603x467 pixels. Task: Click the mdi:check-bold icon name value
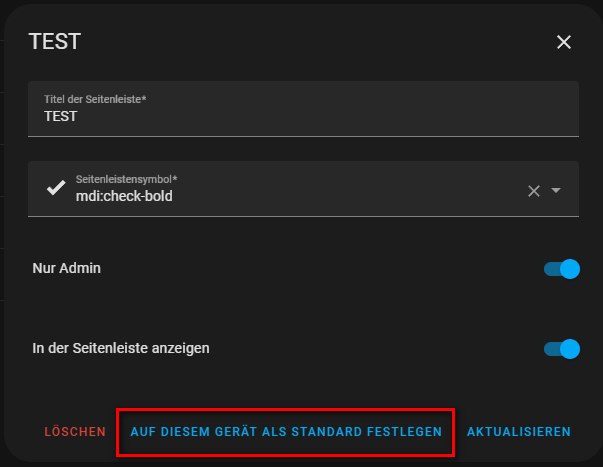(124, 197)
